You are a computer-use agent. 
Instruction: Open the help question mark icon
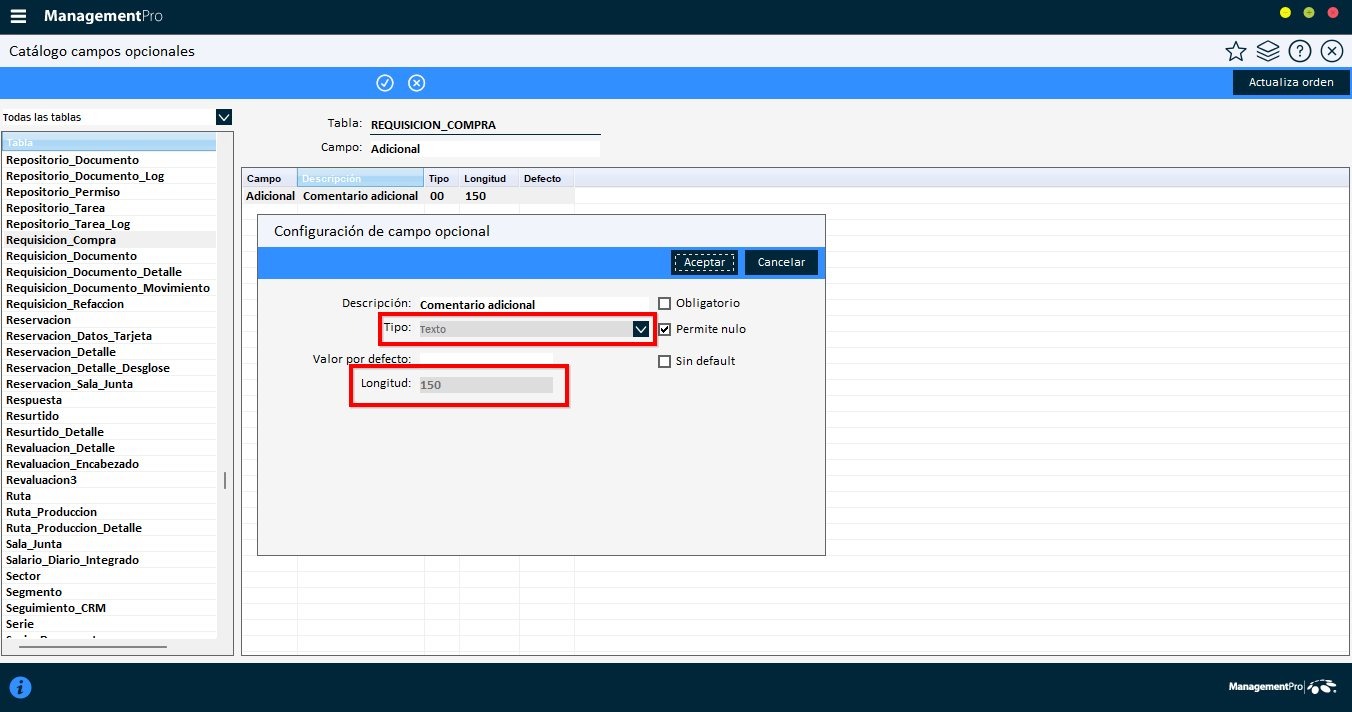[1300, 52]
